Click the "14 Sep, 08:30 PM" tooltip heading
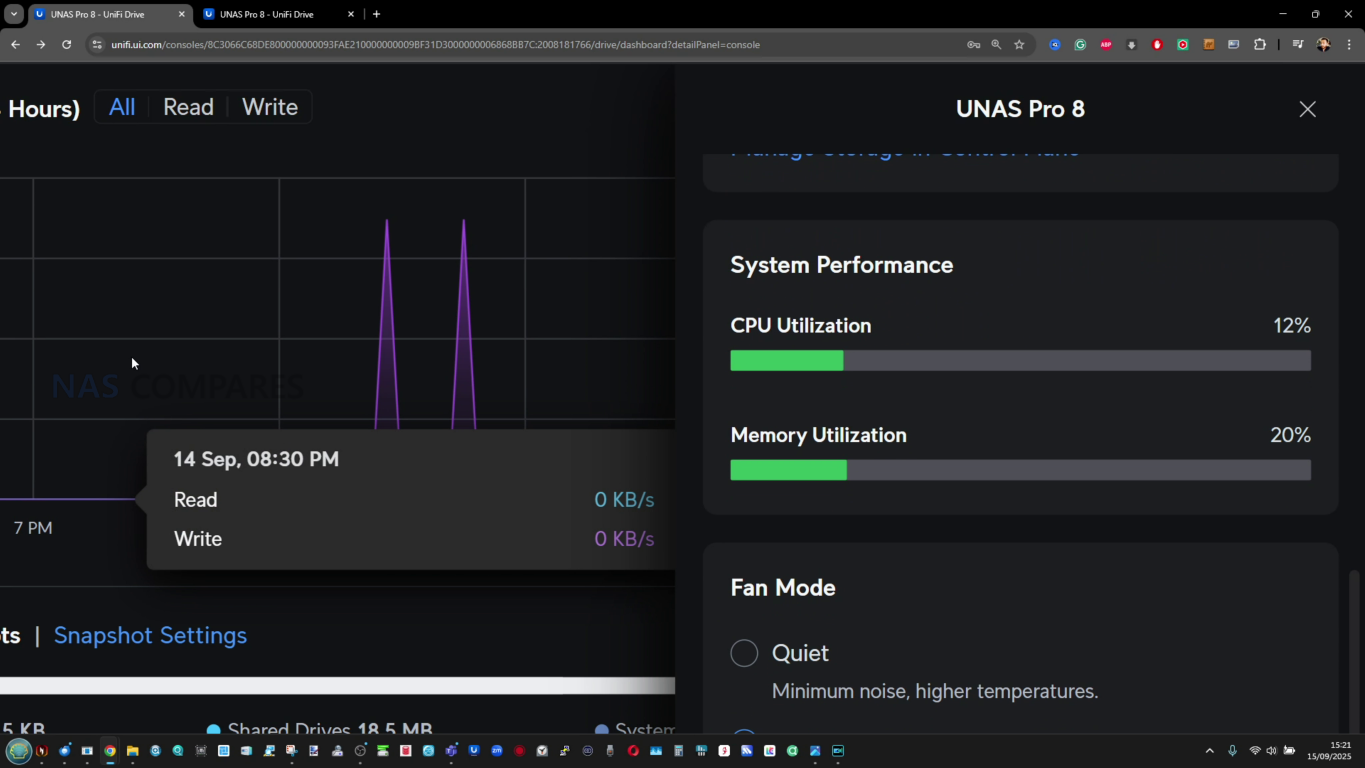1365x768 pixels. pos(256,459)
